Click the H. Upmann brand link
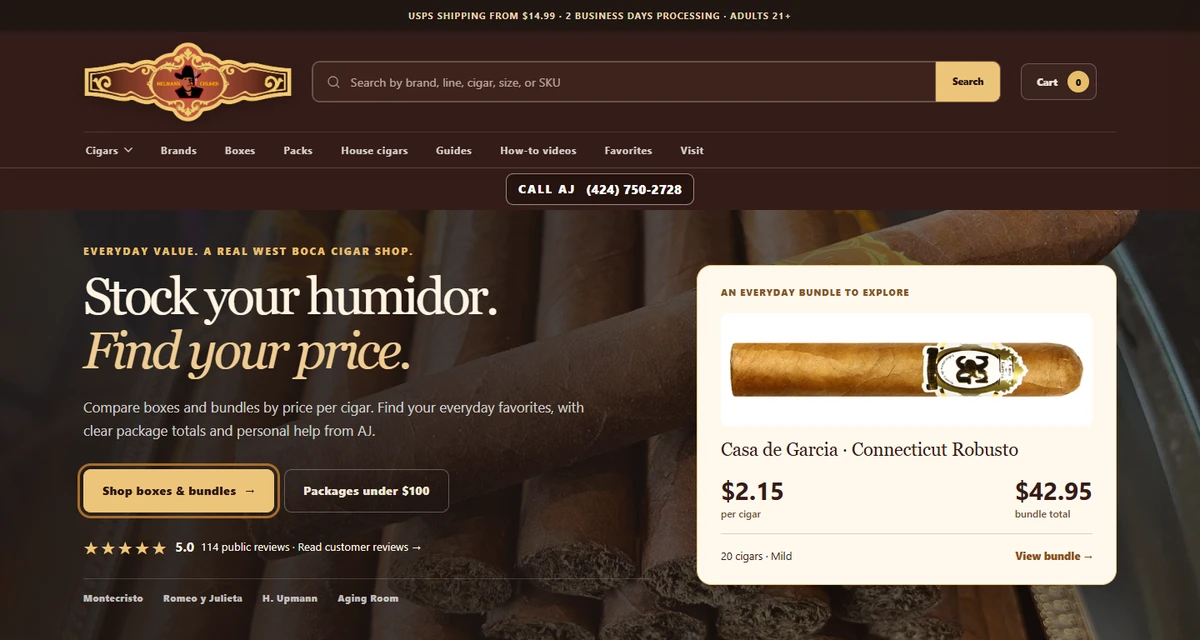Viewport: 1200px width, 640px height. point(290,598)
